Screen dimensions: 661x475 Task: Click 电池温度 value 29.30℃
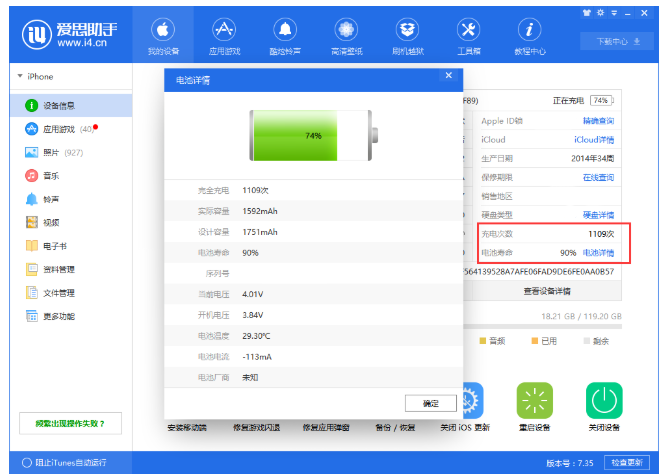[x=256, y=336]
